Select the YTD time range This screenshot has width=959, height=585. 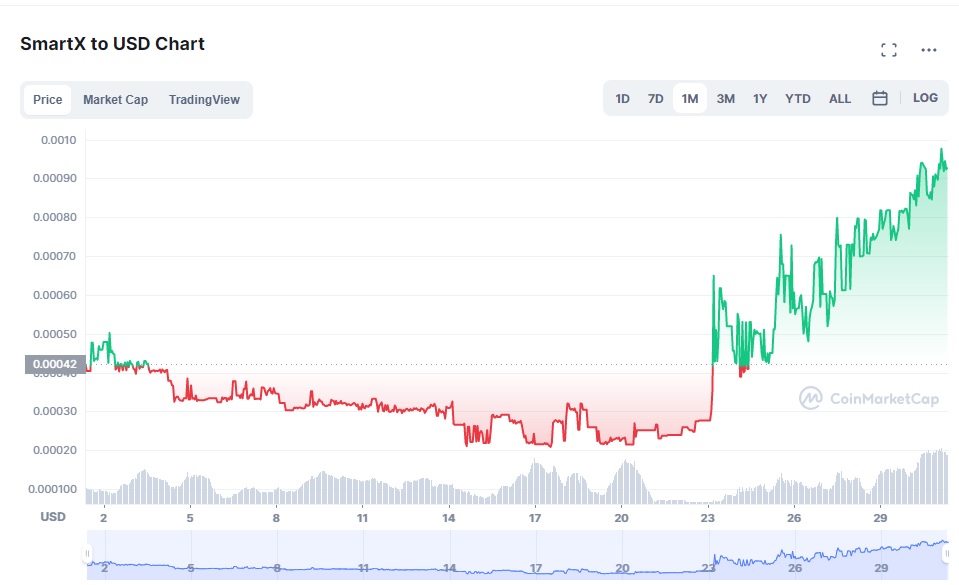798,99
